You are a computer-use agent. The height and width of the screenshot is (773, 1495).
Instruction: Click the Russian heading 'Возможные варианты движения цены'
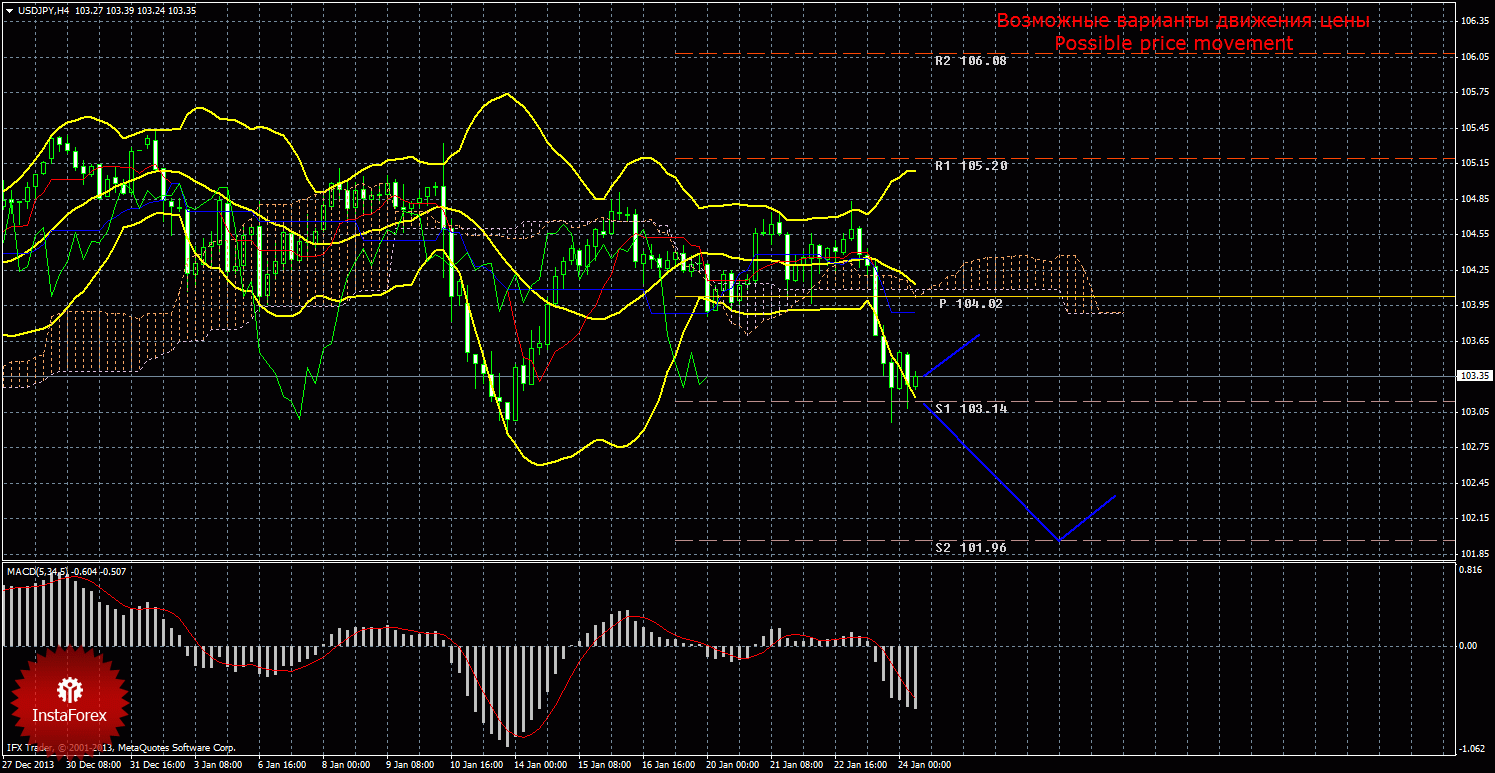tap(1183, 21)
